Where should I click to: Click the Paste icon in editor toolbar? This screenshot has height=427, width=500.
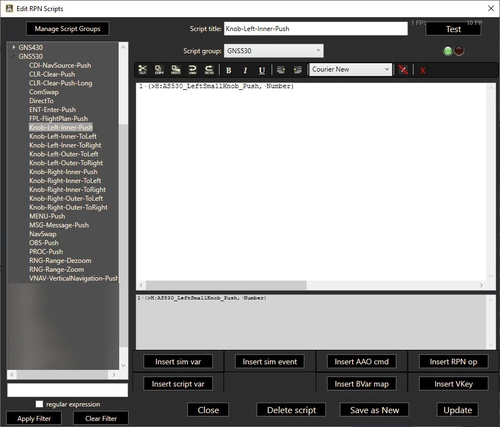(176, 69)
